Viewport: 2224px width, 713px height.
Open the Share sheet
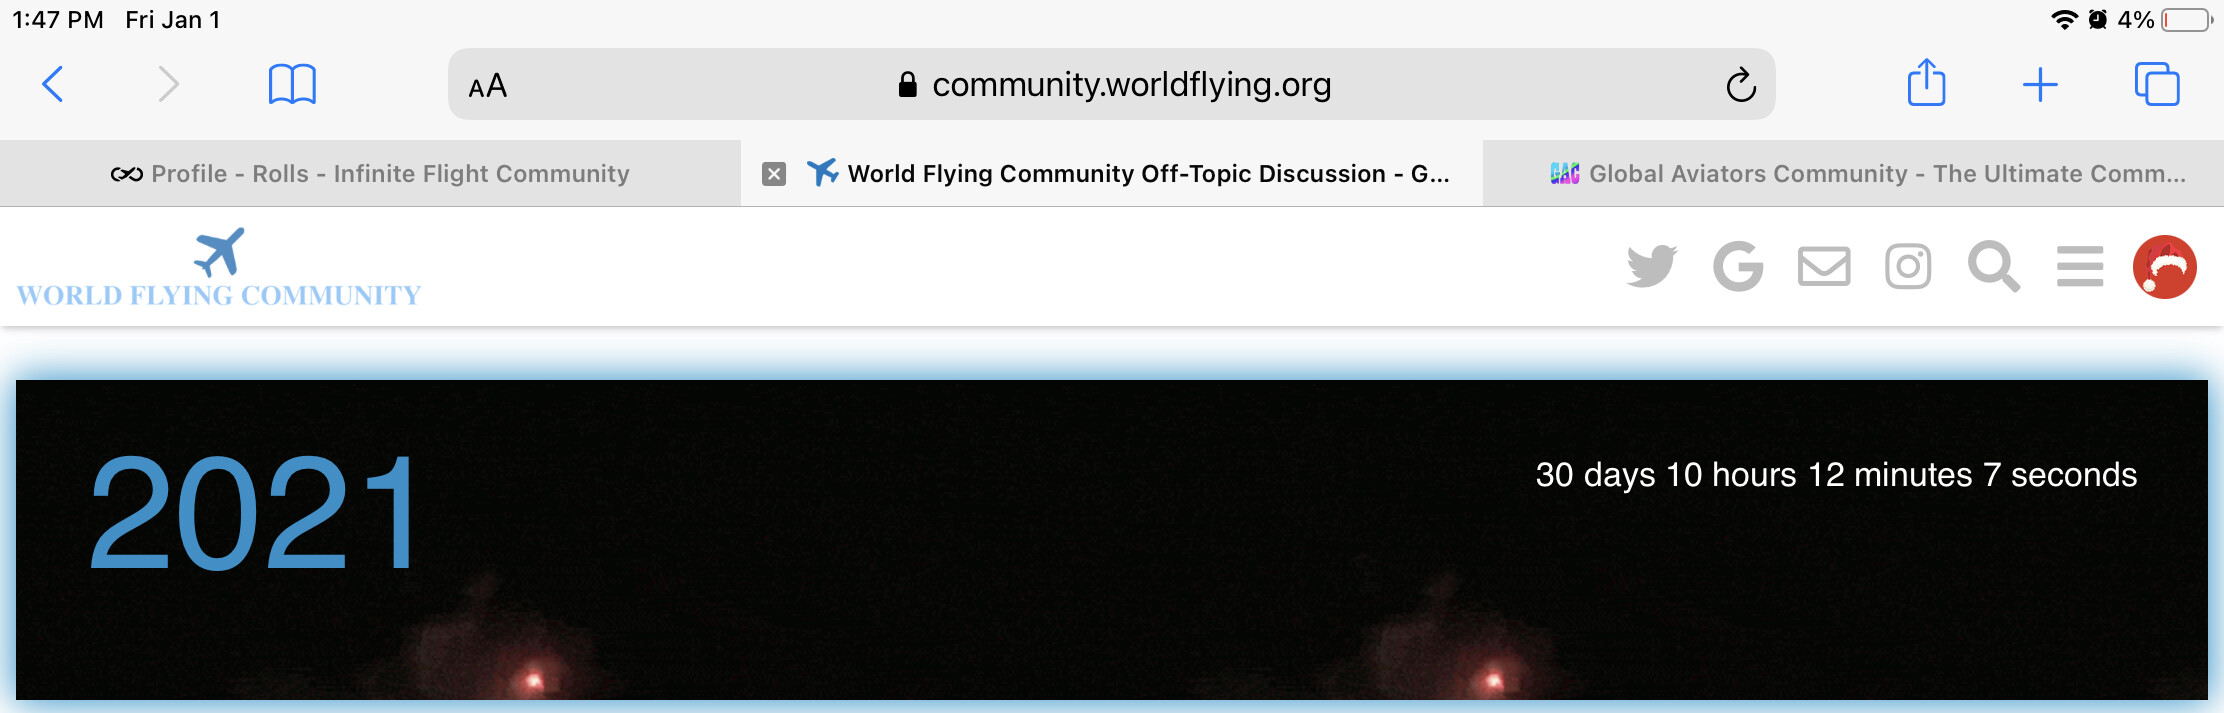(1926, 83)
